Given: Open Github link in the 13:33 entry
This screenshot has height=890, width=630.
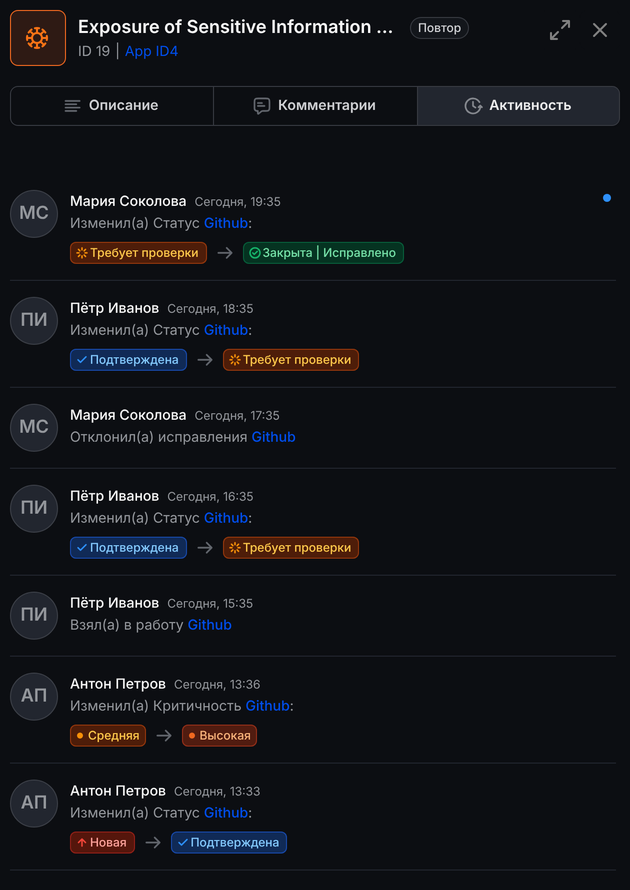Looking at the screenshot, I should (x=226, y=813).
